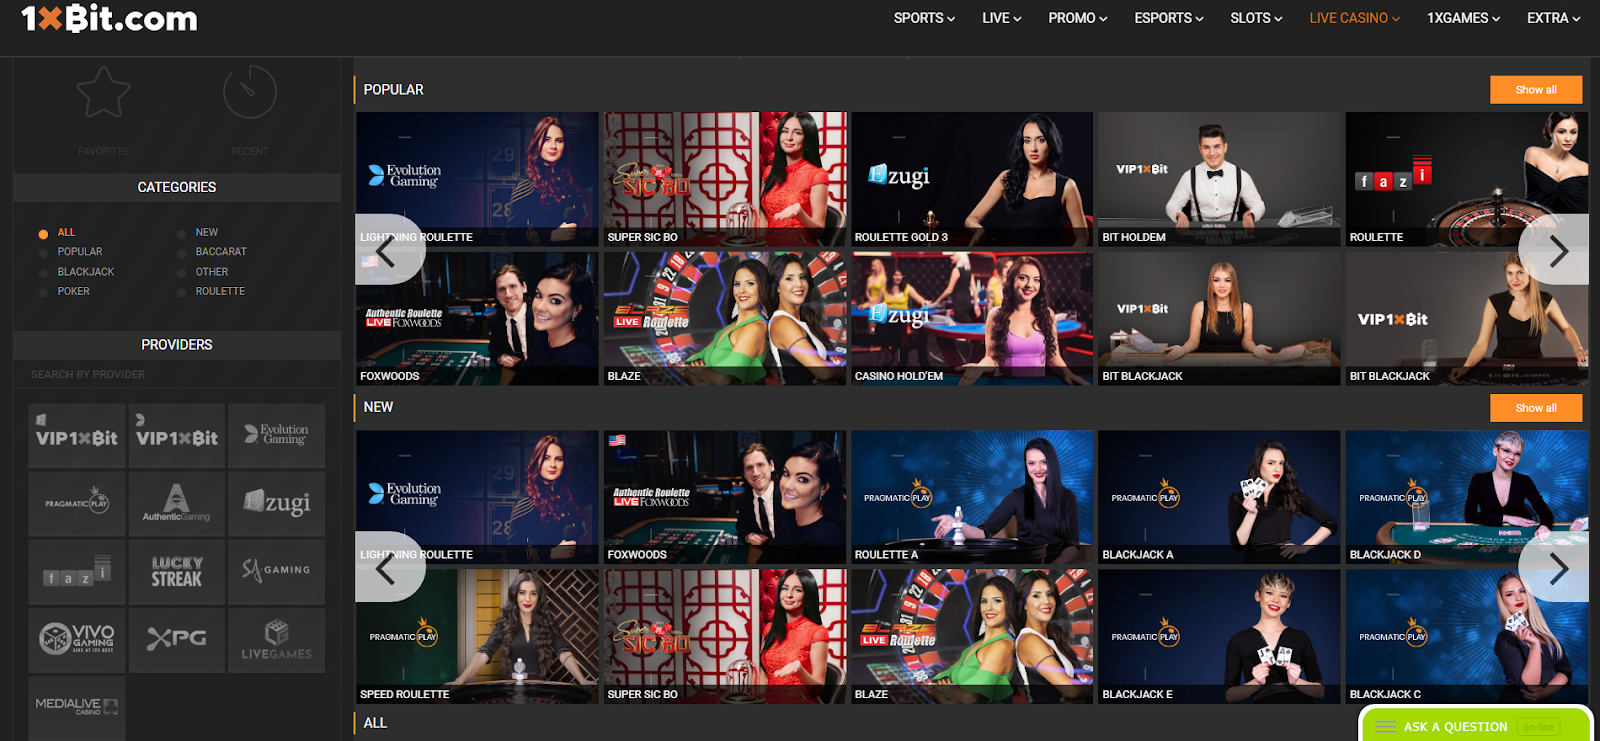Image resolution: width=1600 pixels, height=741 pixels.
Task: Select the Baccarat category radio option
Action: (x=181, y=252)
